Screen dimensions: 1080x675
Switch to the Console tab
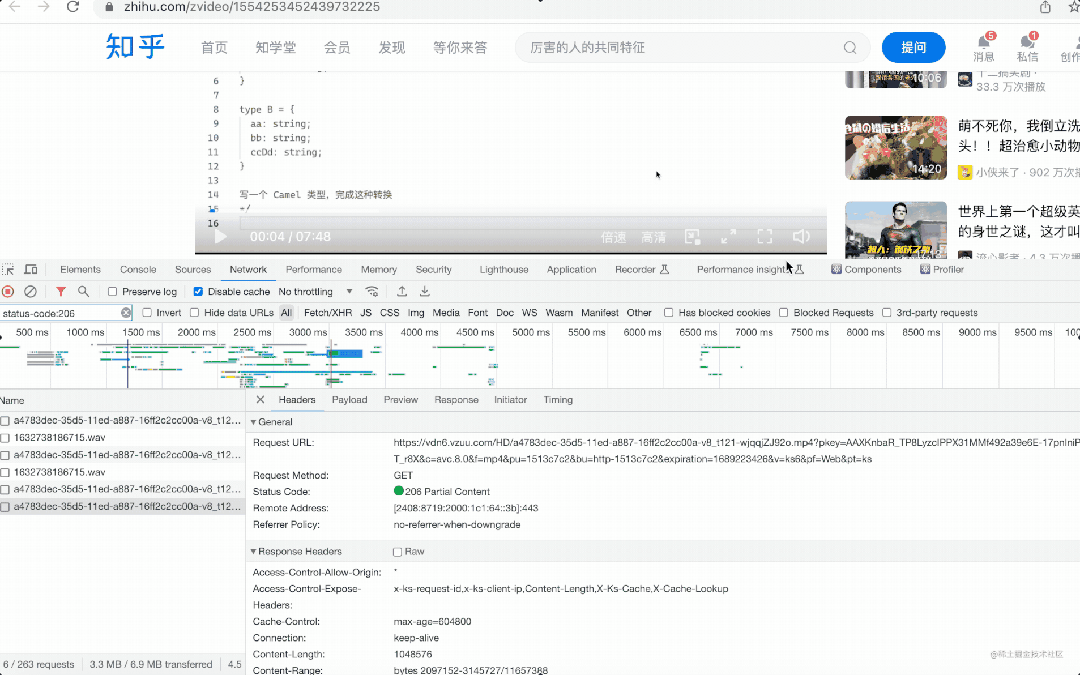138,269
